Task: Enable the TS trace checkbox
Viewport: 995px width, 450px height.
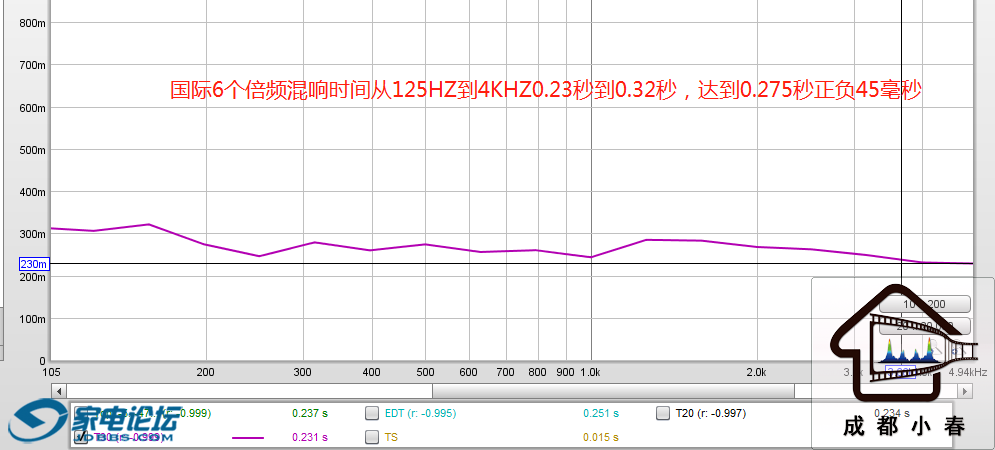Action: [x=372, y=437]
